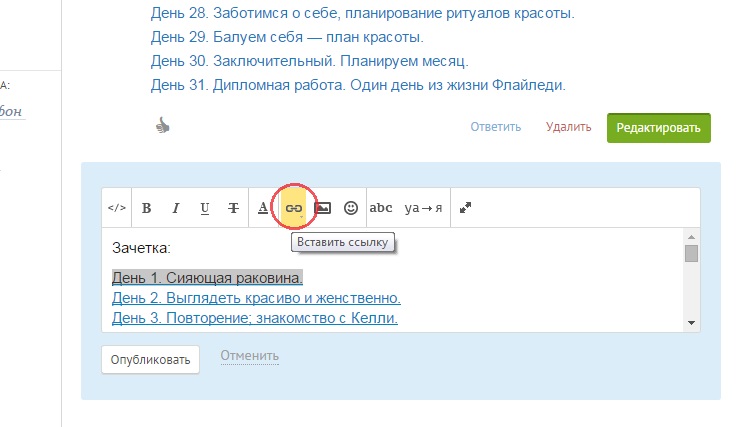The width and height of the screenshot is (745, 427).
Task: Publish the comment with Опубликовать
Action: pos(150,359)
